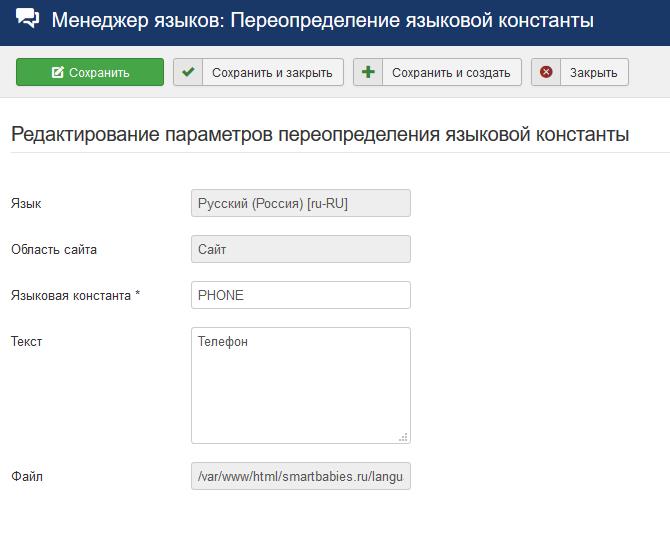This screenshot has height=556, width=670.
Task: Click the resize grip of the Текст textarea
Action: (403, 436)
